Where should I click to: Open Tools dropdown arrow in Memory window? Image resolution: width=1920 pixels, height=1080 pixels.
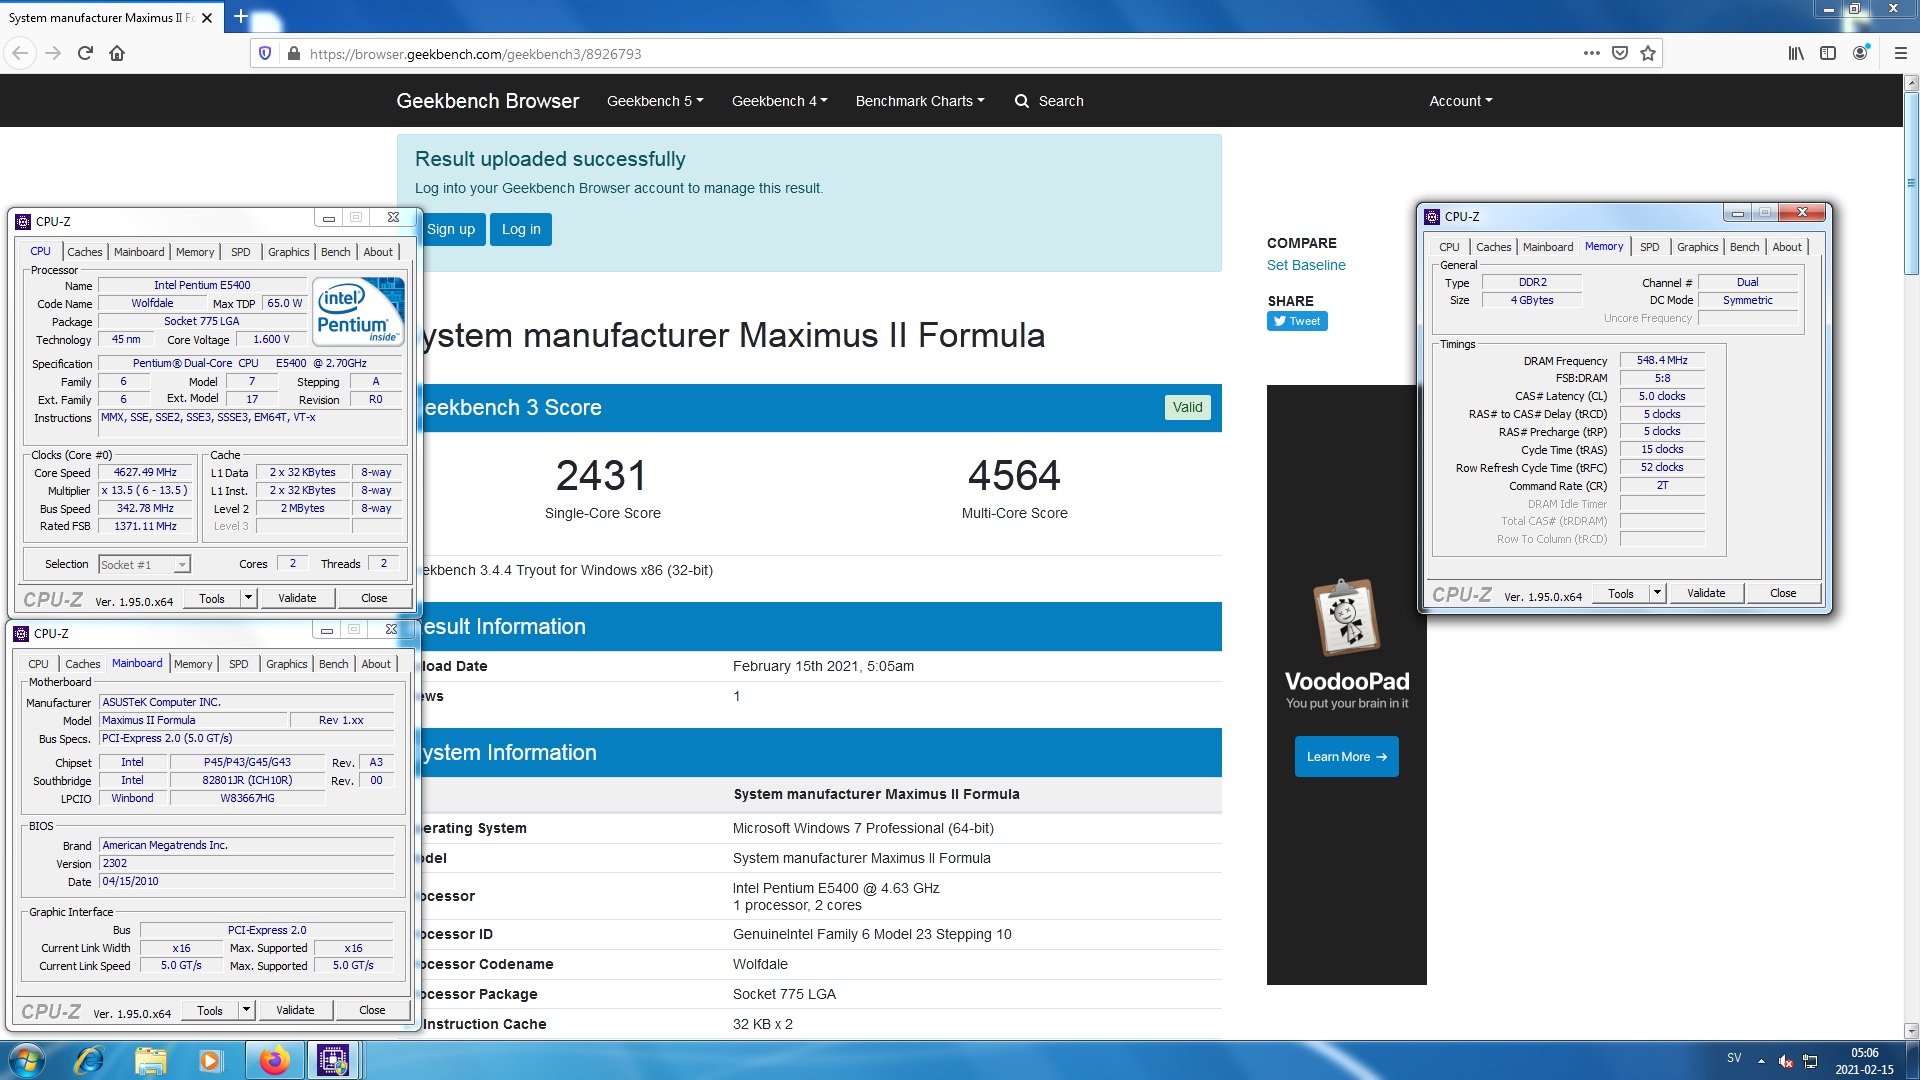1657,593
